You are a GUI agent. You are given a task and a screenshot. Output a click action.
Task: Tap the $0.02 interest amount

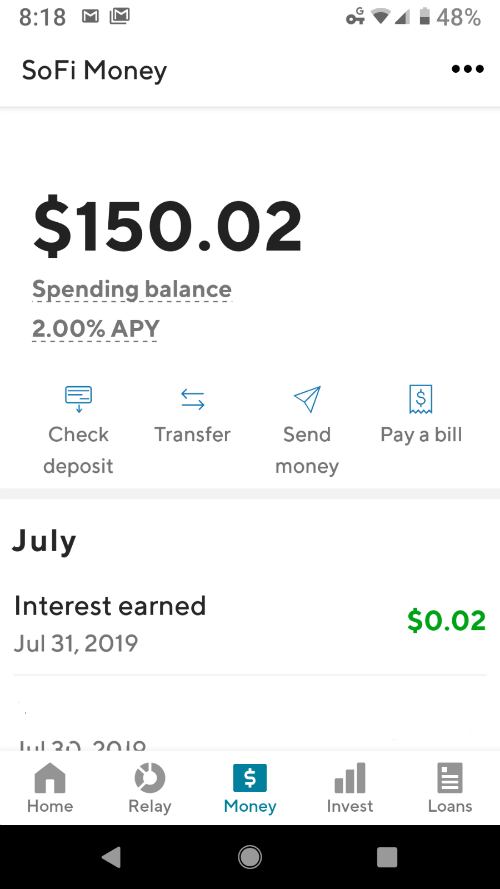coord(447,620)
